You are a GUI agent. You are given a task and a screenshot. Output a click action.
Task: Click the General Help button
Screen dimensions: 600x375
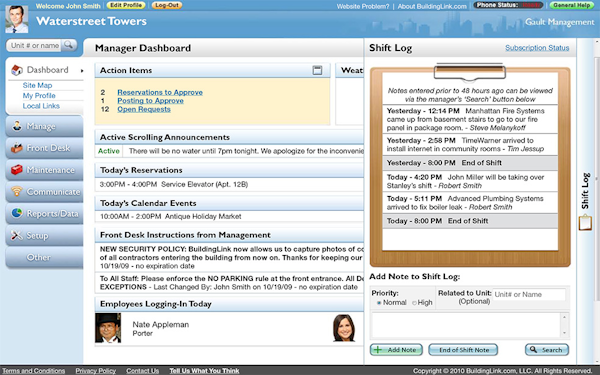point(572,5)
